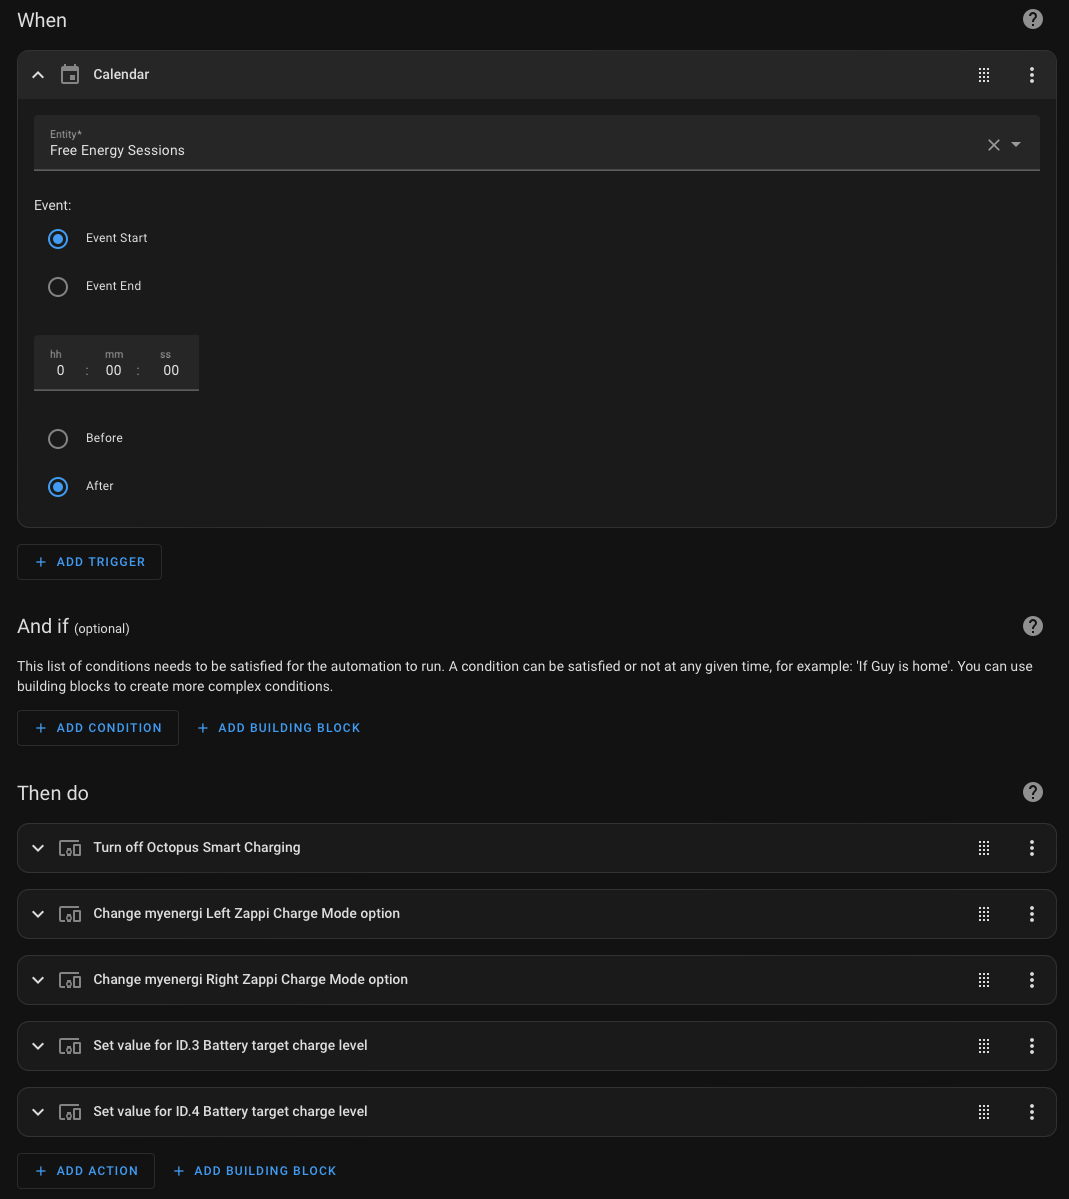Image resolution: width=1069 pixels, height=1199 pixels.
Task: Collapse the Calendar trigger card
Action: pos(37,75)
